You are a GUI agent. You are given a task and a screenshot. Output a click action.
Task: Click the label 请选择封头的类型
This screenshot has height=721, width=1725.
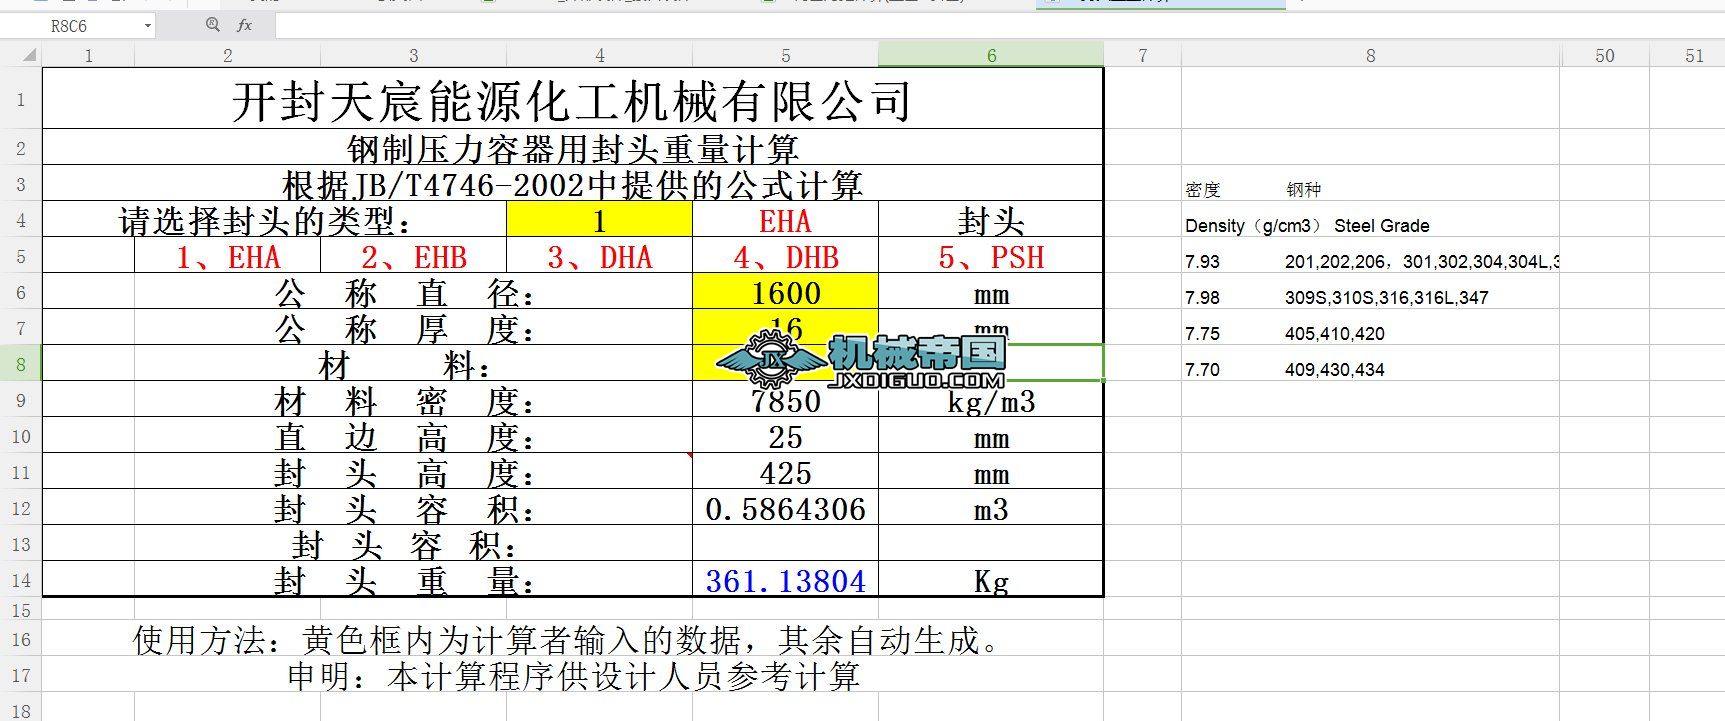click(265, 221)
